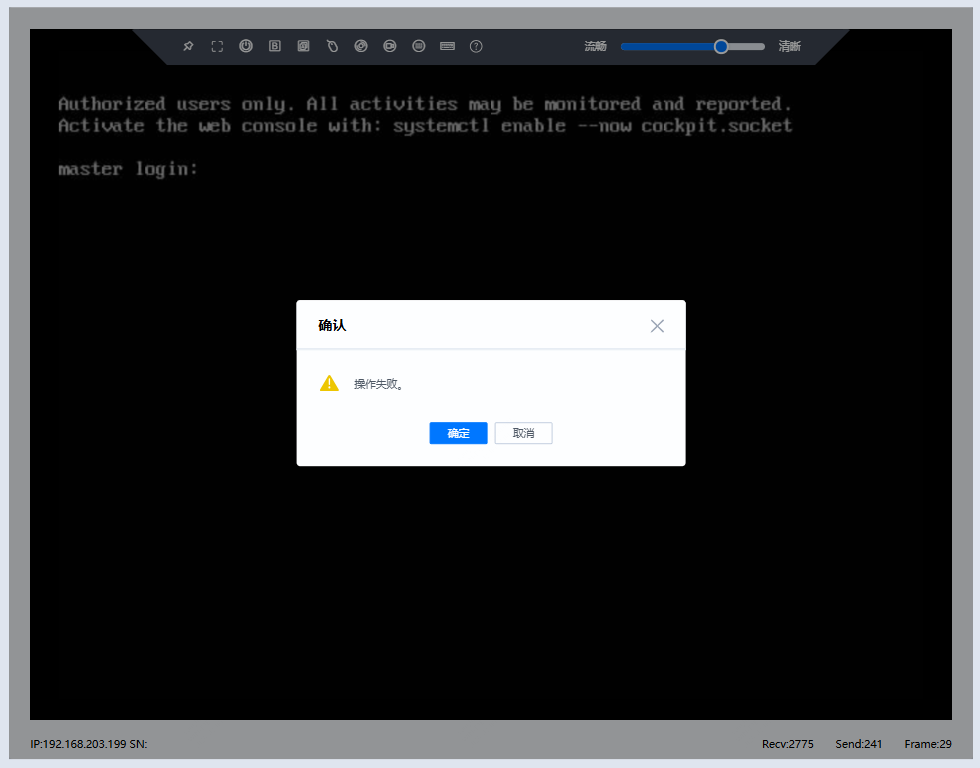This screenshot has width=980, height=768.
Task: Enter fullscreen mode via toolbar icon
Action: point(217,46)
